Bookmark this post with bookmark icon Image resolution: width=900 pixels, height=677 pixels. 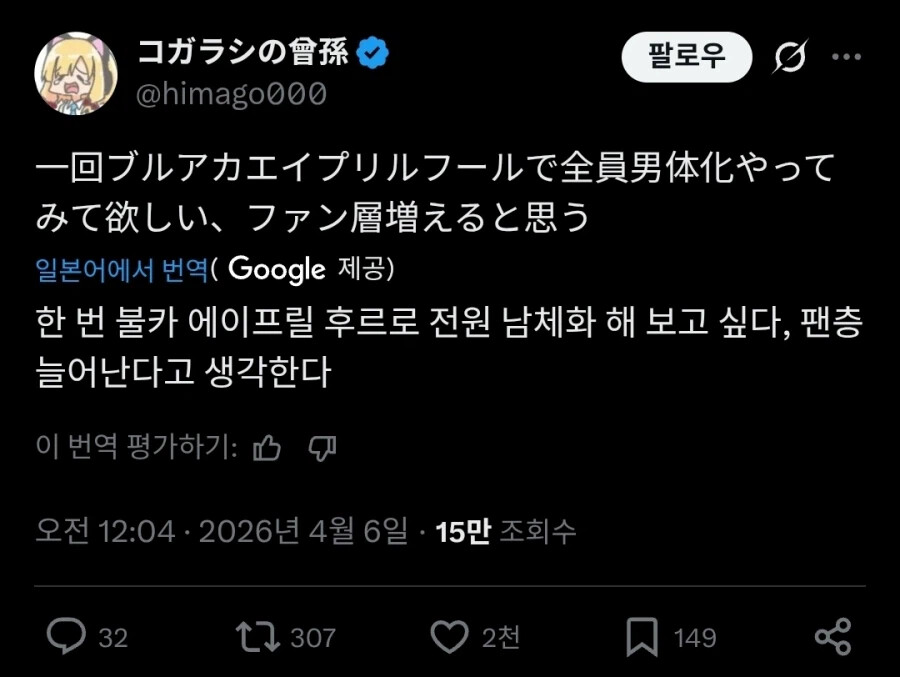point(641,636)
